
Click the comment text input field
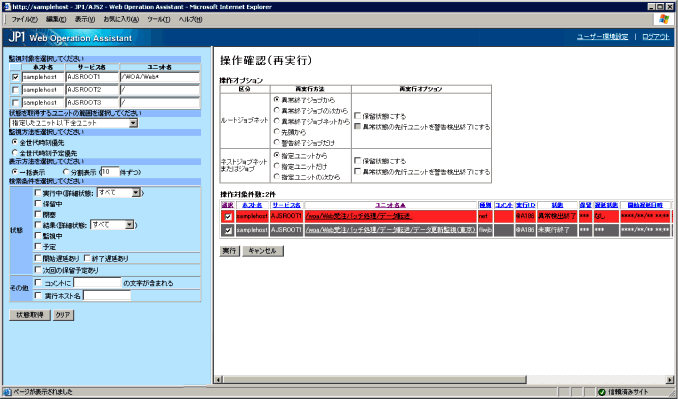coord(97,283)
